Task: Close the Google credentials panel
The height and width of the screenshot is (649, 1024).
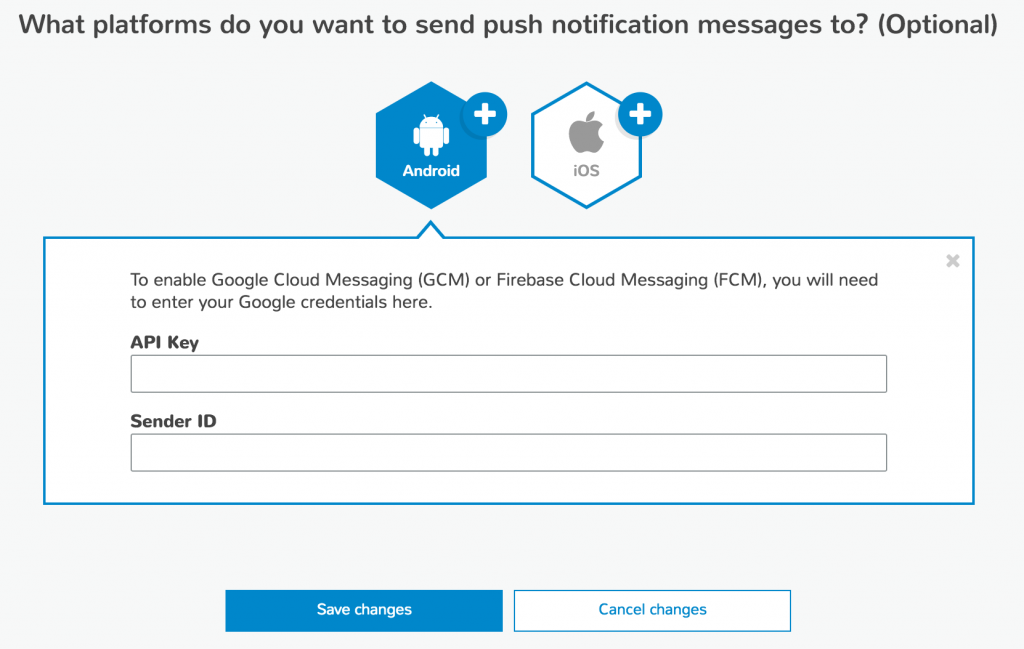Action: pyautogui.click(x=953, y=261)
